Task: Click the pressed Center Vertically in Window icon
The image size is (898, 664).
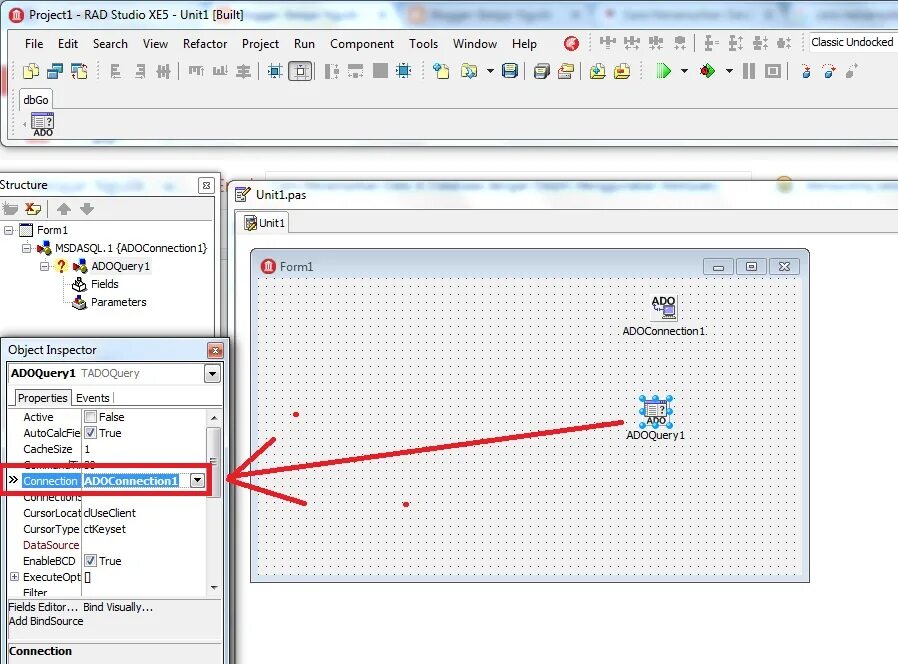Action: pyautogui.click(x=301, y=71)
